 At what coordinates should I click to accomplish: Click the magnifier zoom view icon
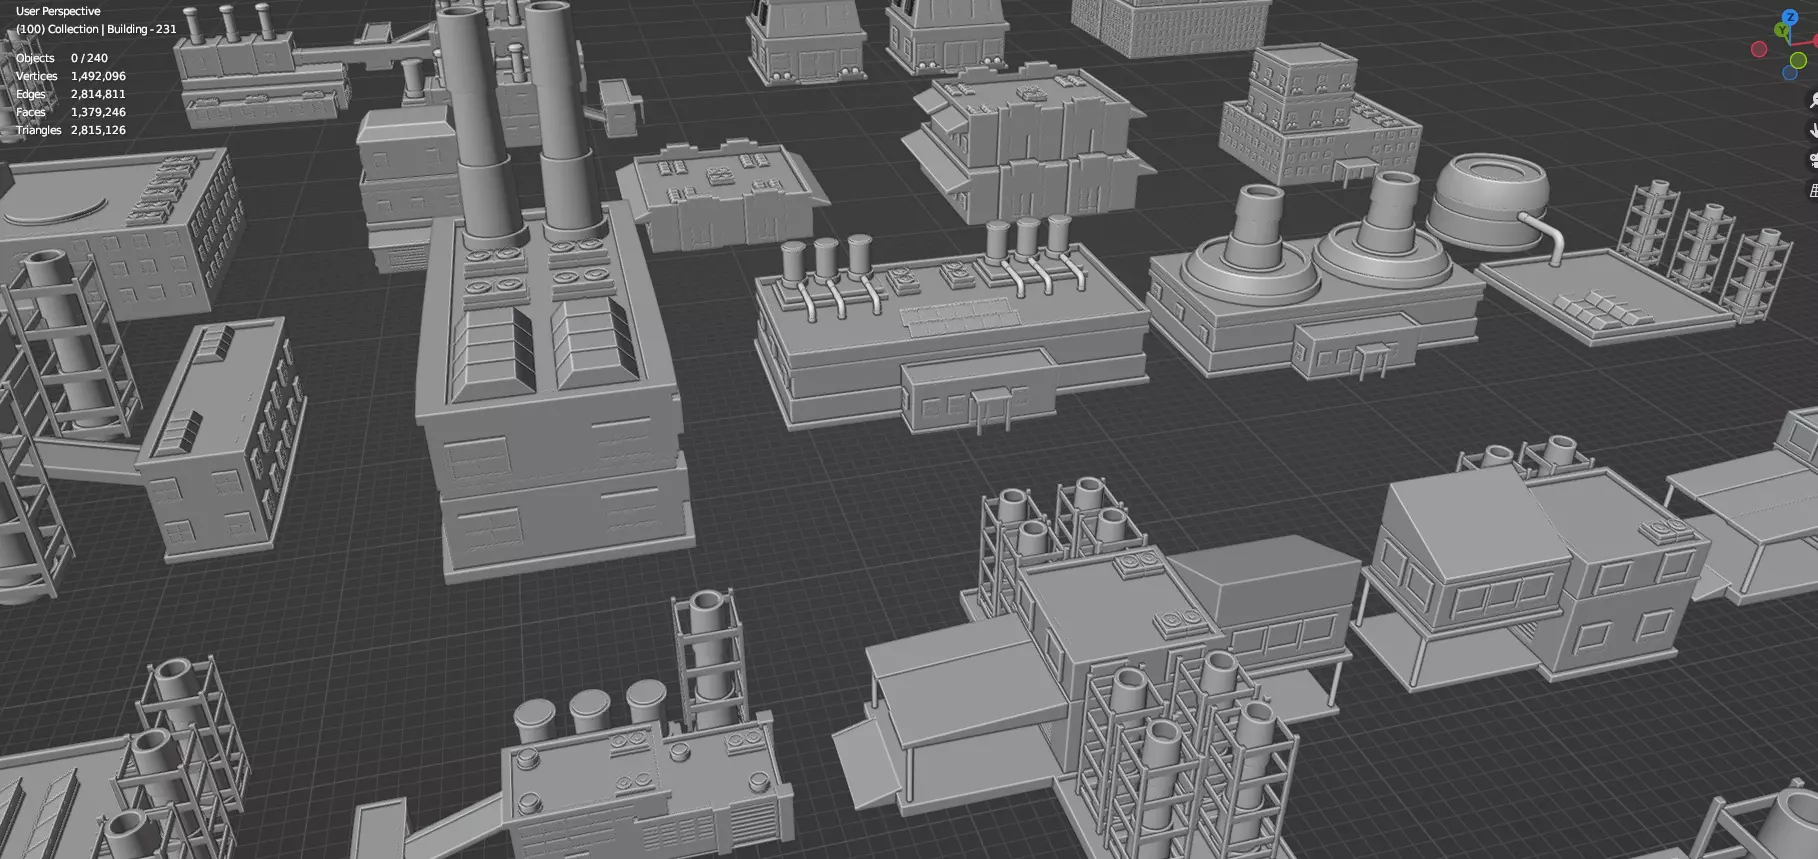pyautogui.click(x=1813, y=101)
